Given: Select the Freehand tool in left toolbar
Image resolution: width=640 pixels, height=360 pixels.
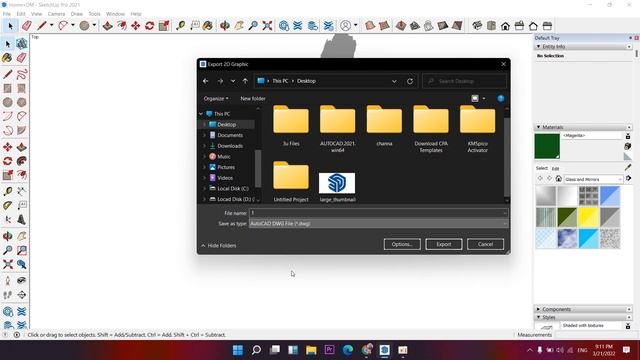Looking at the screenshot, I should click(x=22, y=74).
